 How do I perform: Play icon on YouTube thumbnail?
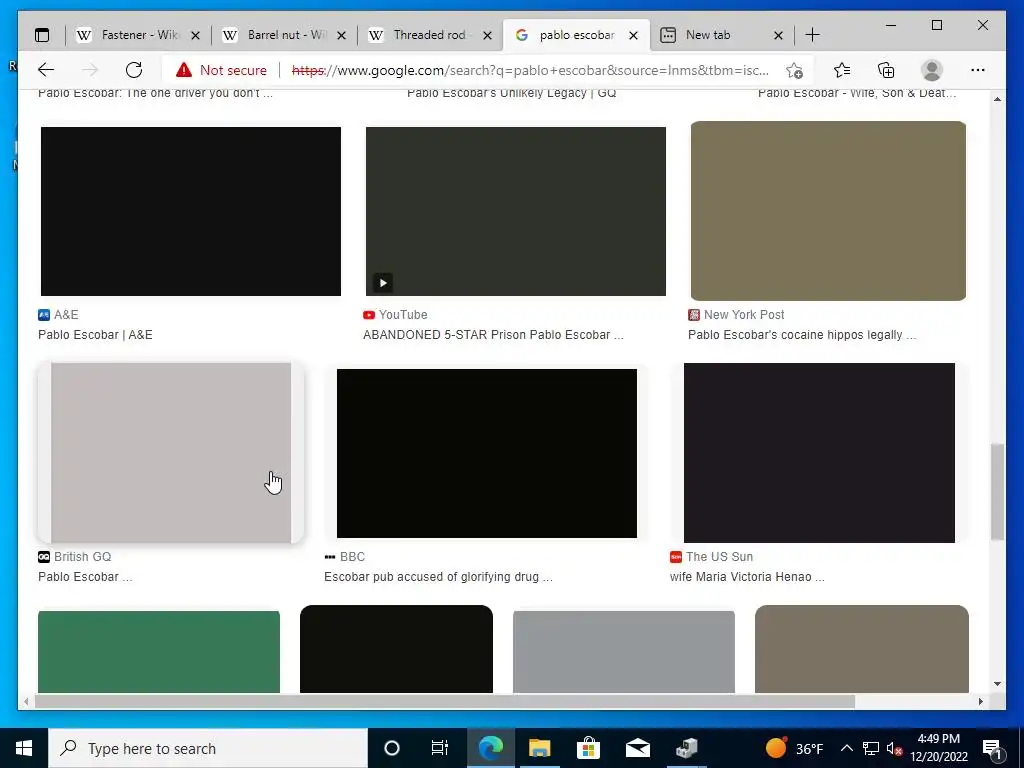pyautogui.click(x=383, y=283)
